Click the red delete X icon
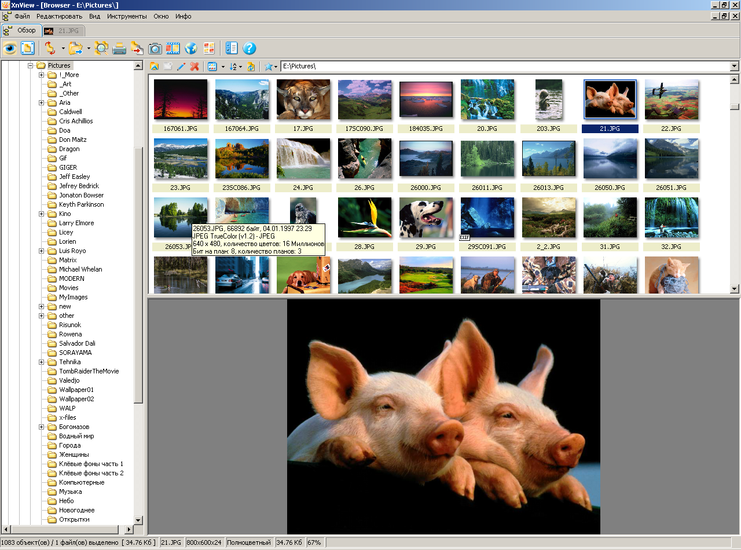 click(194, 67)
